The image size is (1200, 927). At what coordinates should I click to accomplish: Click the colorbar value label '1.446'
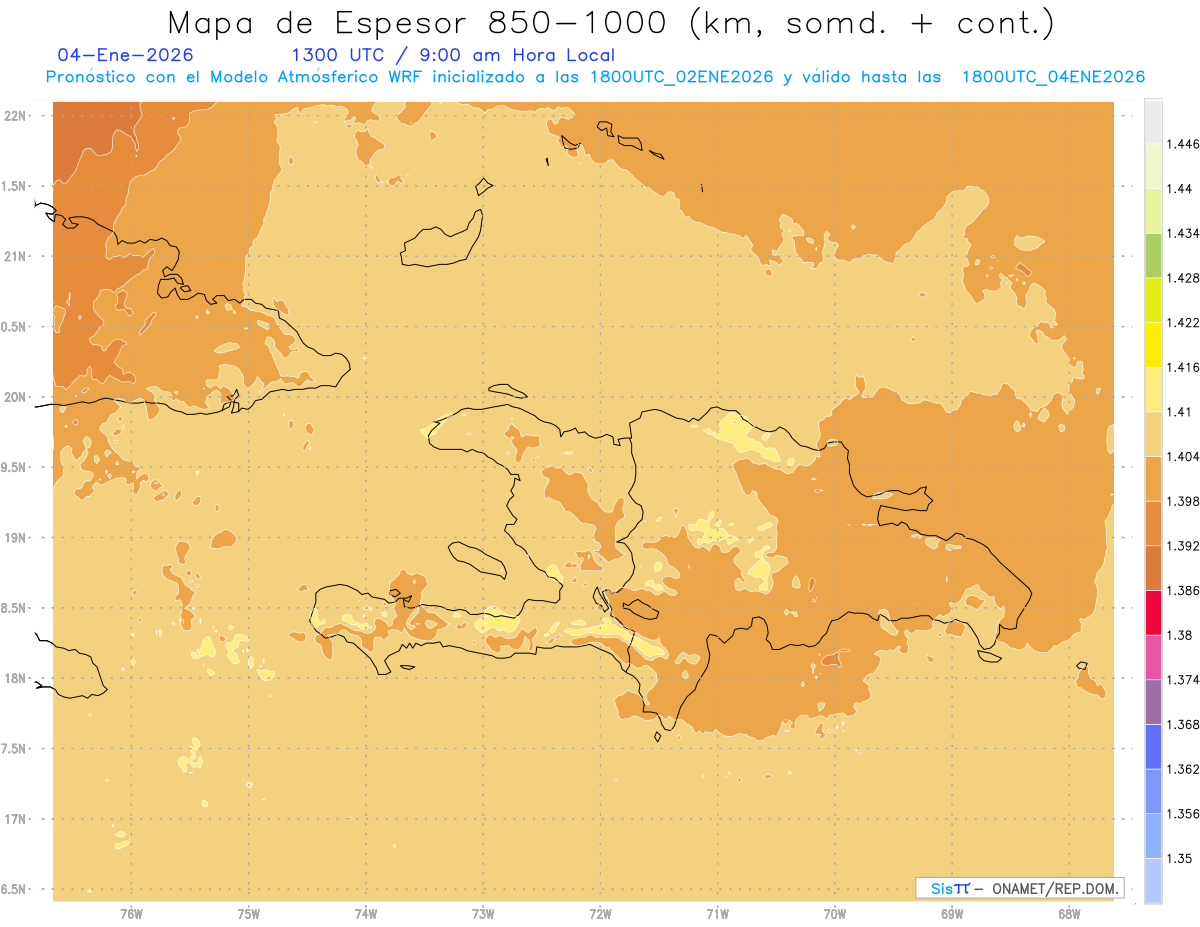pos(1183,144)
